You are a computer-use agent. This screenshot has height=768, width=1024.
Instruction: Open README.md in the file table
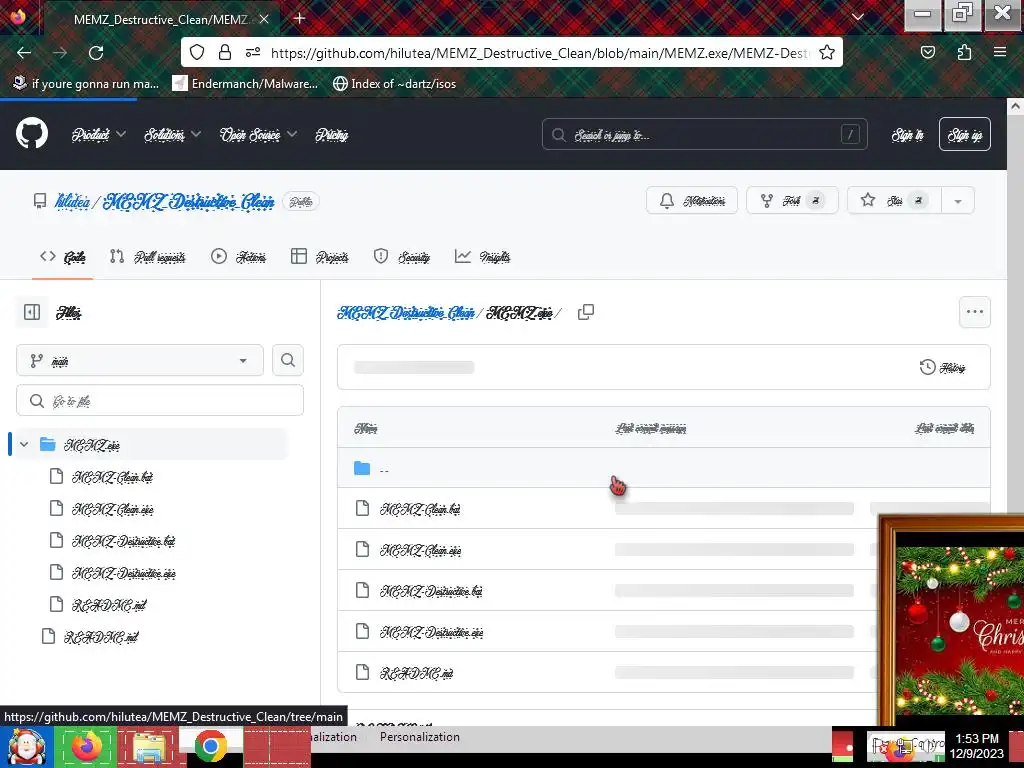(x=417, y=673)
